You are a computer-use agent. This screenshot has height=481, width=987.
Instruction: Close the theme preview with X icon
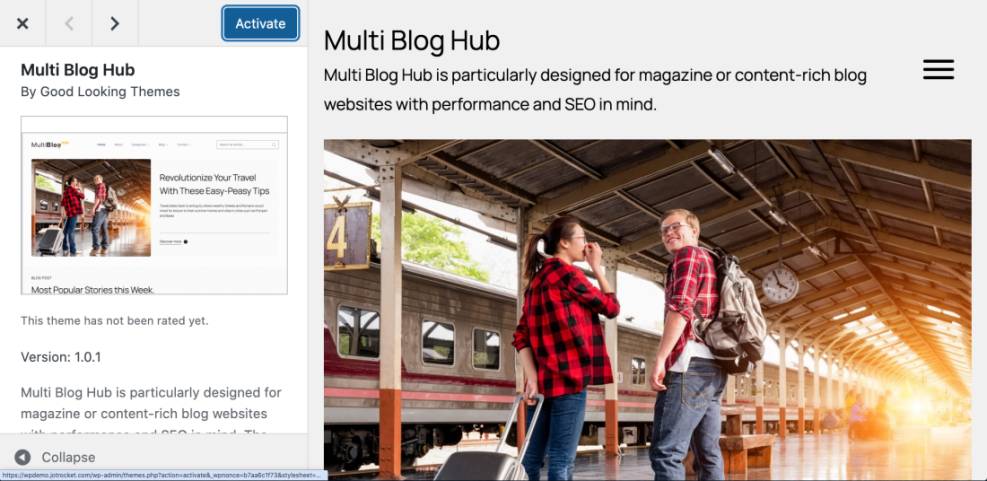click(23, 23)
